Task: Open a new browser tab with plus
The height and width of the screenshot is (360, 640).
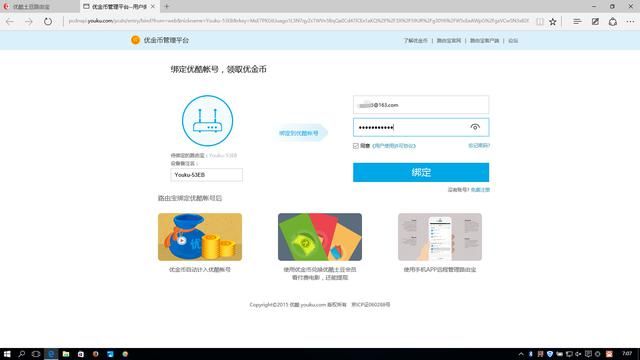Action: (167, 7)
